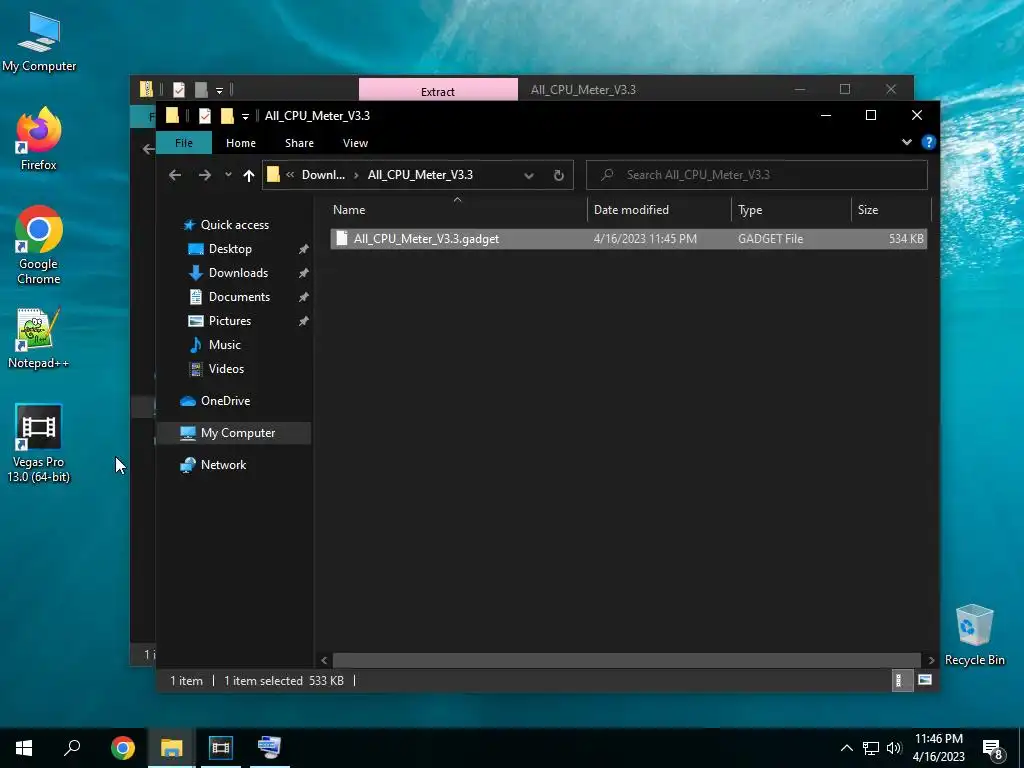The image size is (1024, 768).
Task: Unpin Pictures using its pin icon
Action: (303, 321)
